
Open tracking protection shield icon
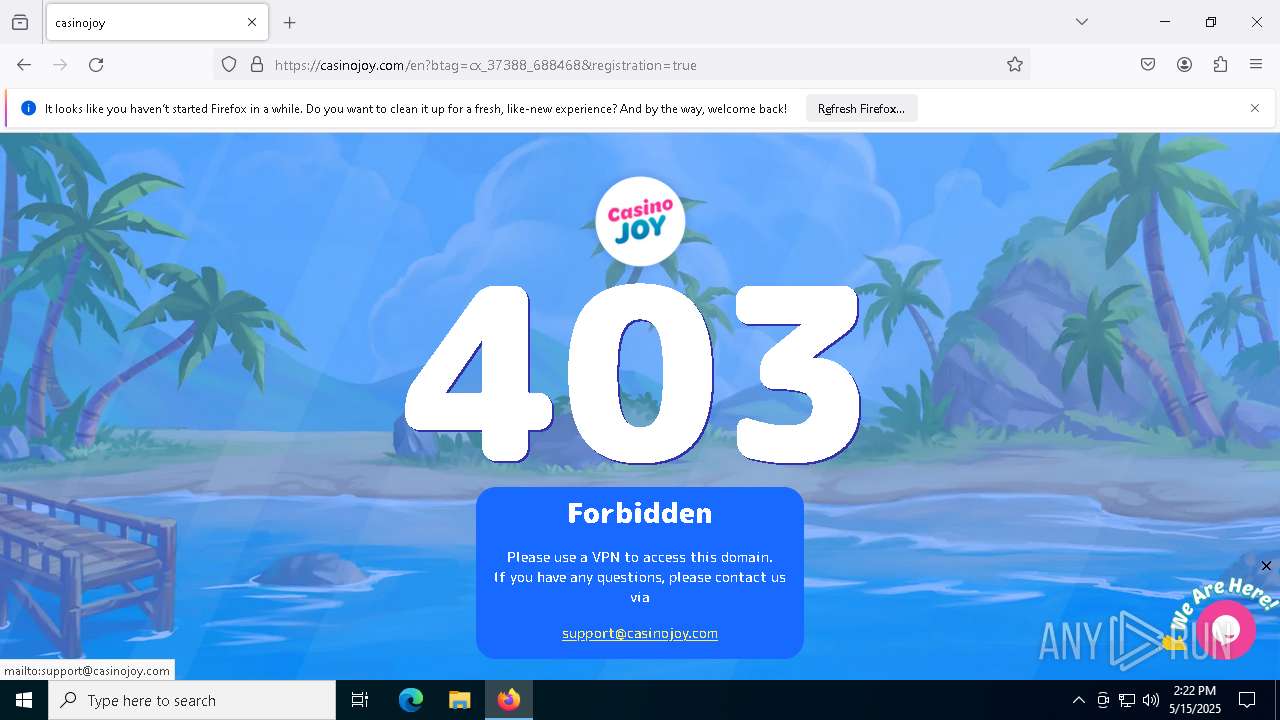[229, 65]
